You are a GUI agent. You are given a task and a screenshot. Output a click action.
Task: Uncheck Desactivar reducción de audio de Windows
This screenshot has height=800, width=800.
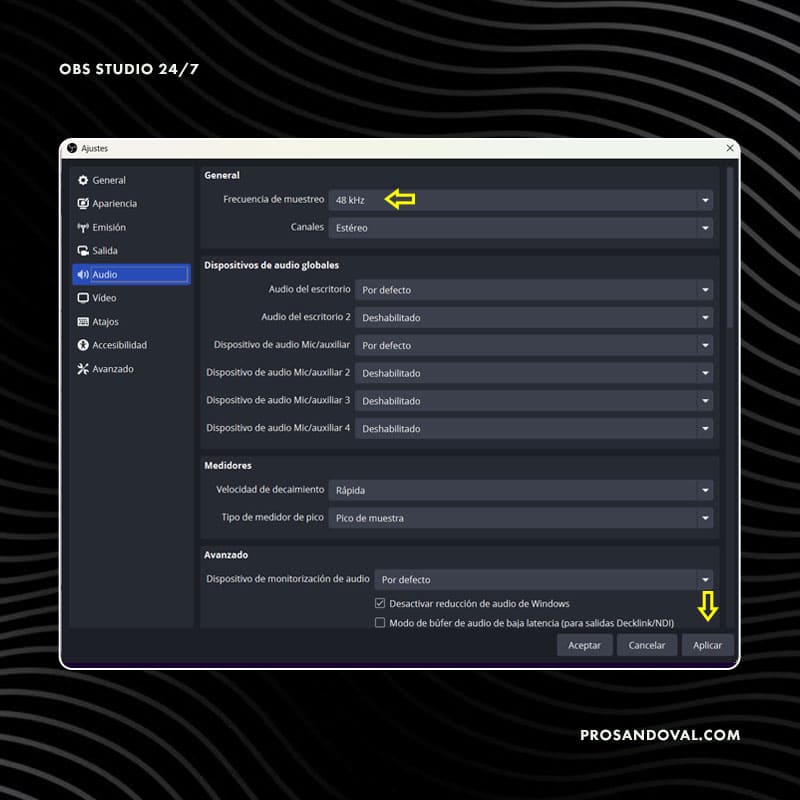tap(380, 603)
